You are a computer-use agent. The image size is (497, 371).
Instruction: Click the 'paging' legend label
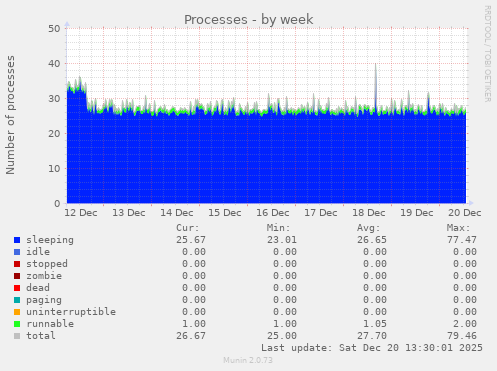[44, 300]
